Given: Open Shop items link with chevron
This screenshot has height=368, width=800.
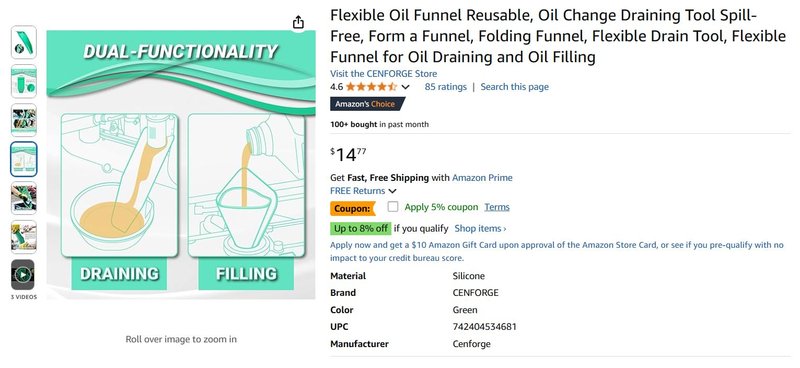Looking at the screenshot, I should tap(480, 229).
